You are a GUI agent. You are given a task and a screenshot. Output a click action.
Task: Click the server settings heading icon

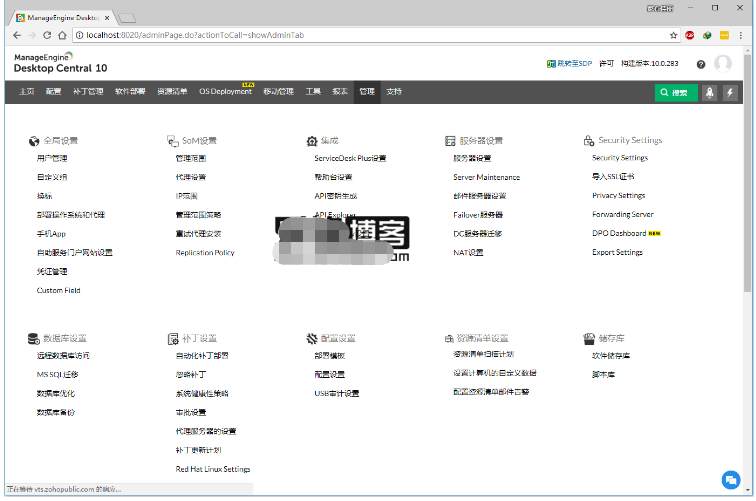(x=450, y=141)
